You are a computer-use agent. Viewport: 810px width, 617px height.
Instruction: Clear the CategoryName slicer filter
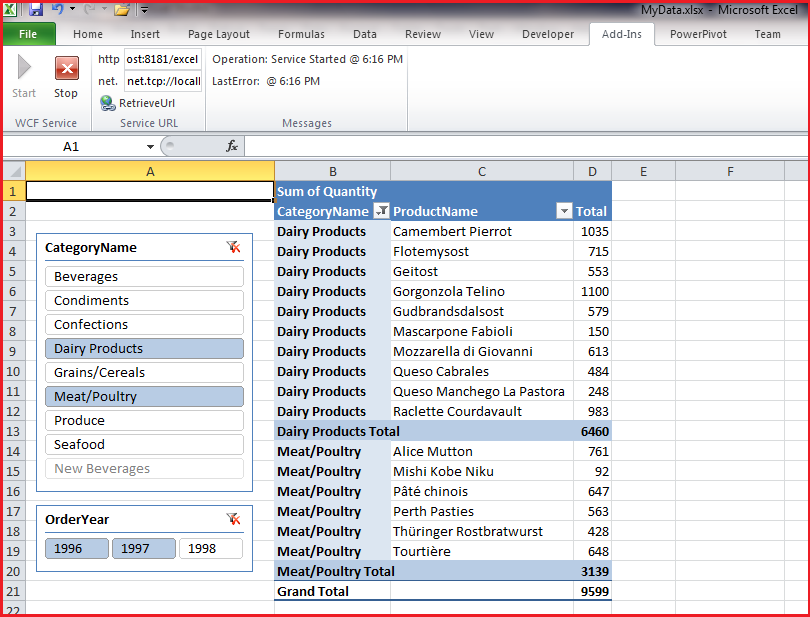[233, 247]
